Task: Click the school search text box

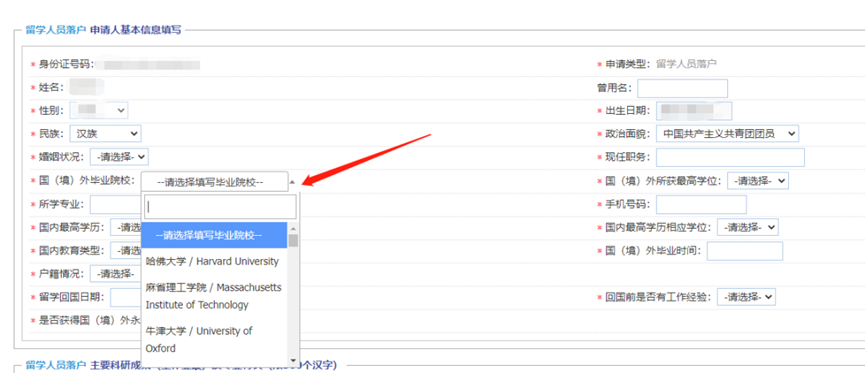Action: 220,207
